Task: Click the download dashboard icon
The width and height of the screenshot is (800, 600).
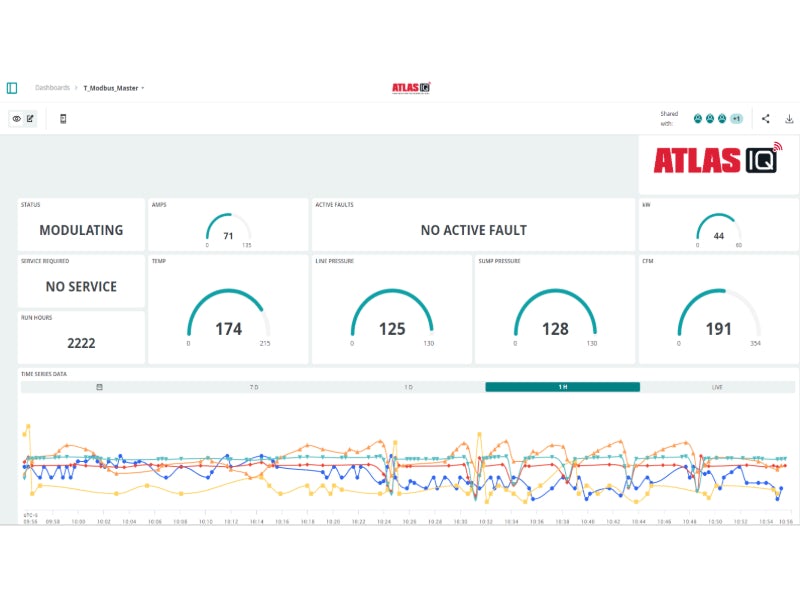Action: (x=789, y=119)
